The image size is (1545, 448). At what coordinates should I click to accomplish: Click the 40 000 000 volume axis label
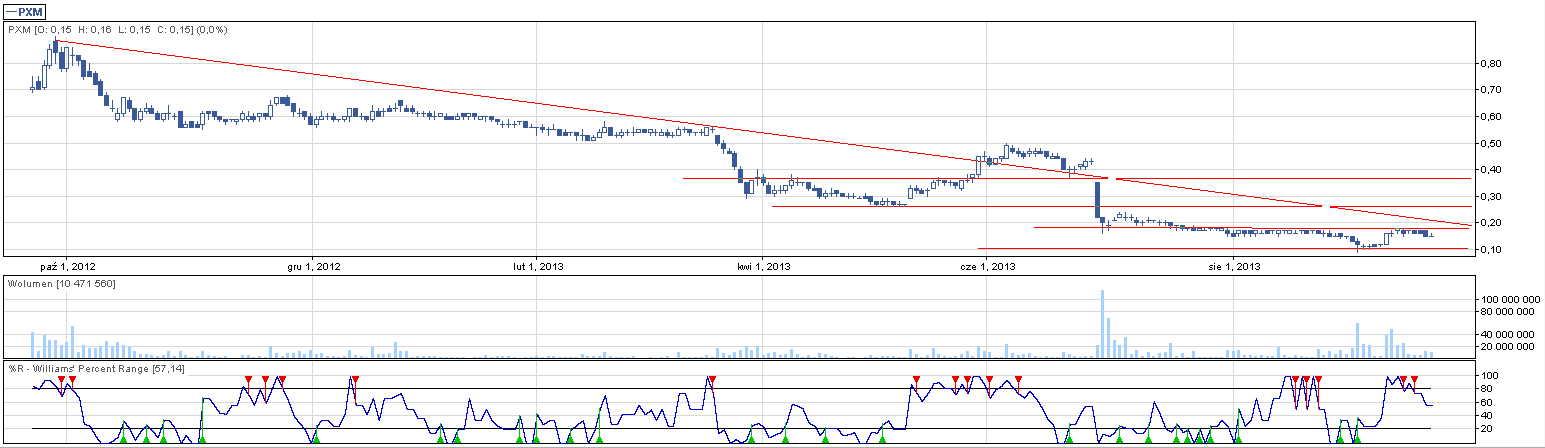(x=1507, y=334)
